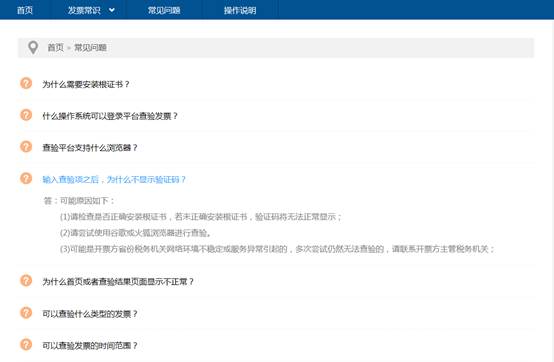Viewport: 554px width, 362px height.
Task: Click question icon beside 为什么需要安装根证书
Action: coord(26,83)
